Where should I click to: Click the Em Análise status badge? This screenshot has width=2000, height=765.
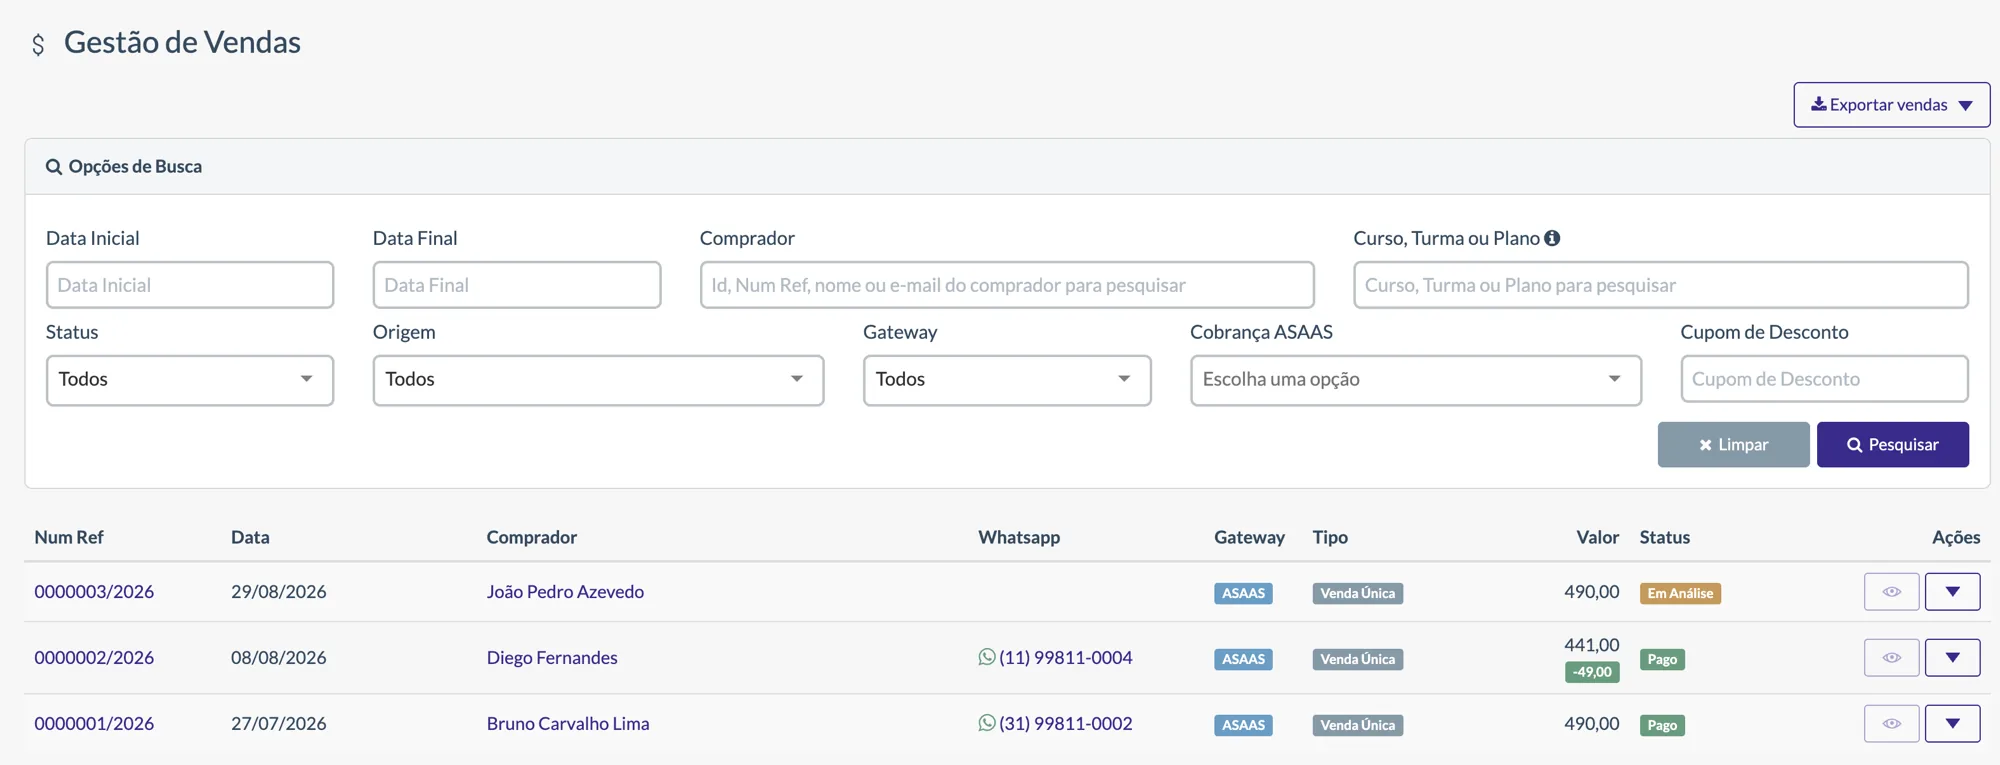coord(1680,593)
